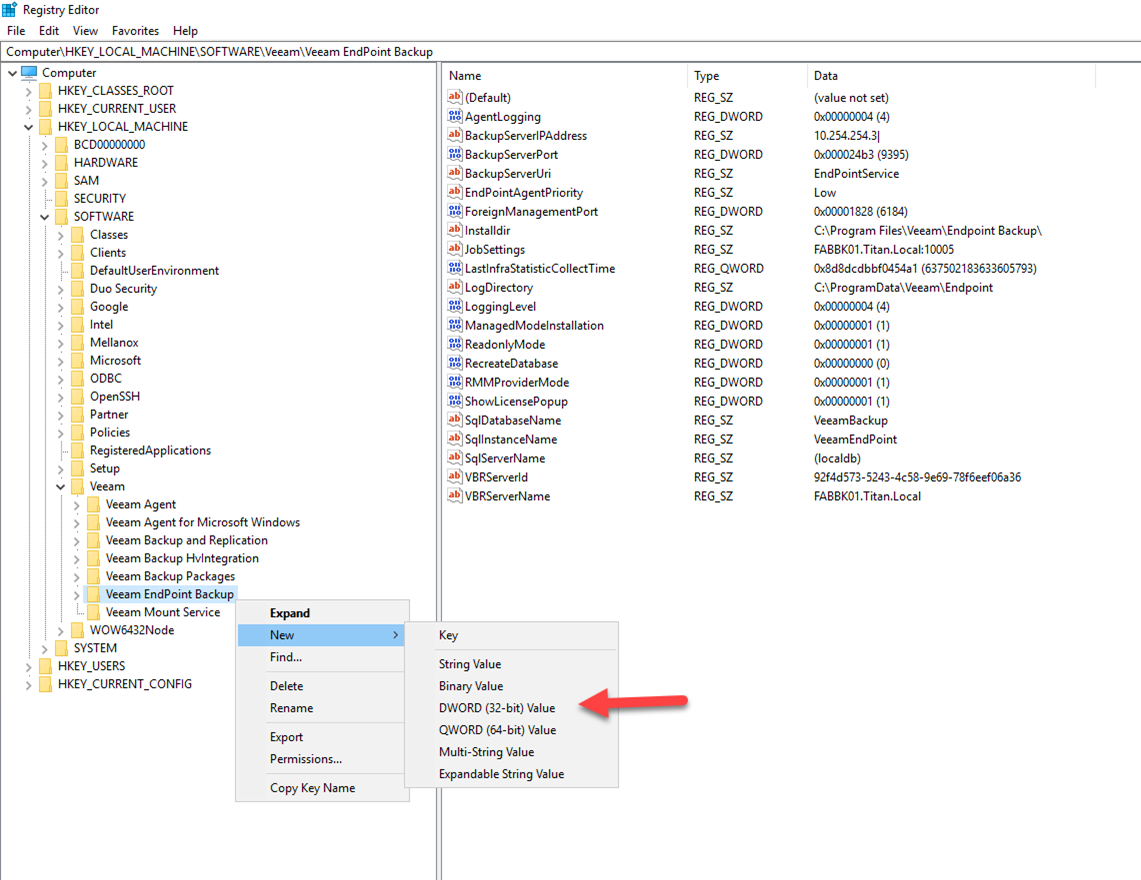Select the OpenSSH key in tree
Screen dimensions: 1141x880
pyautogui.click(x=115, y=397)
